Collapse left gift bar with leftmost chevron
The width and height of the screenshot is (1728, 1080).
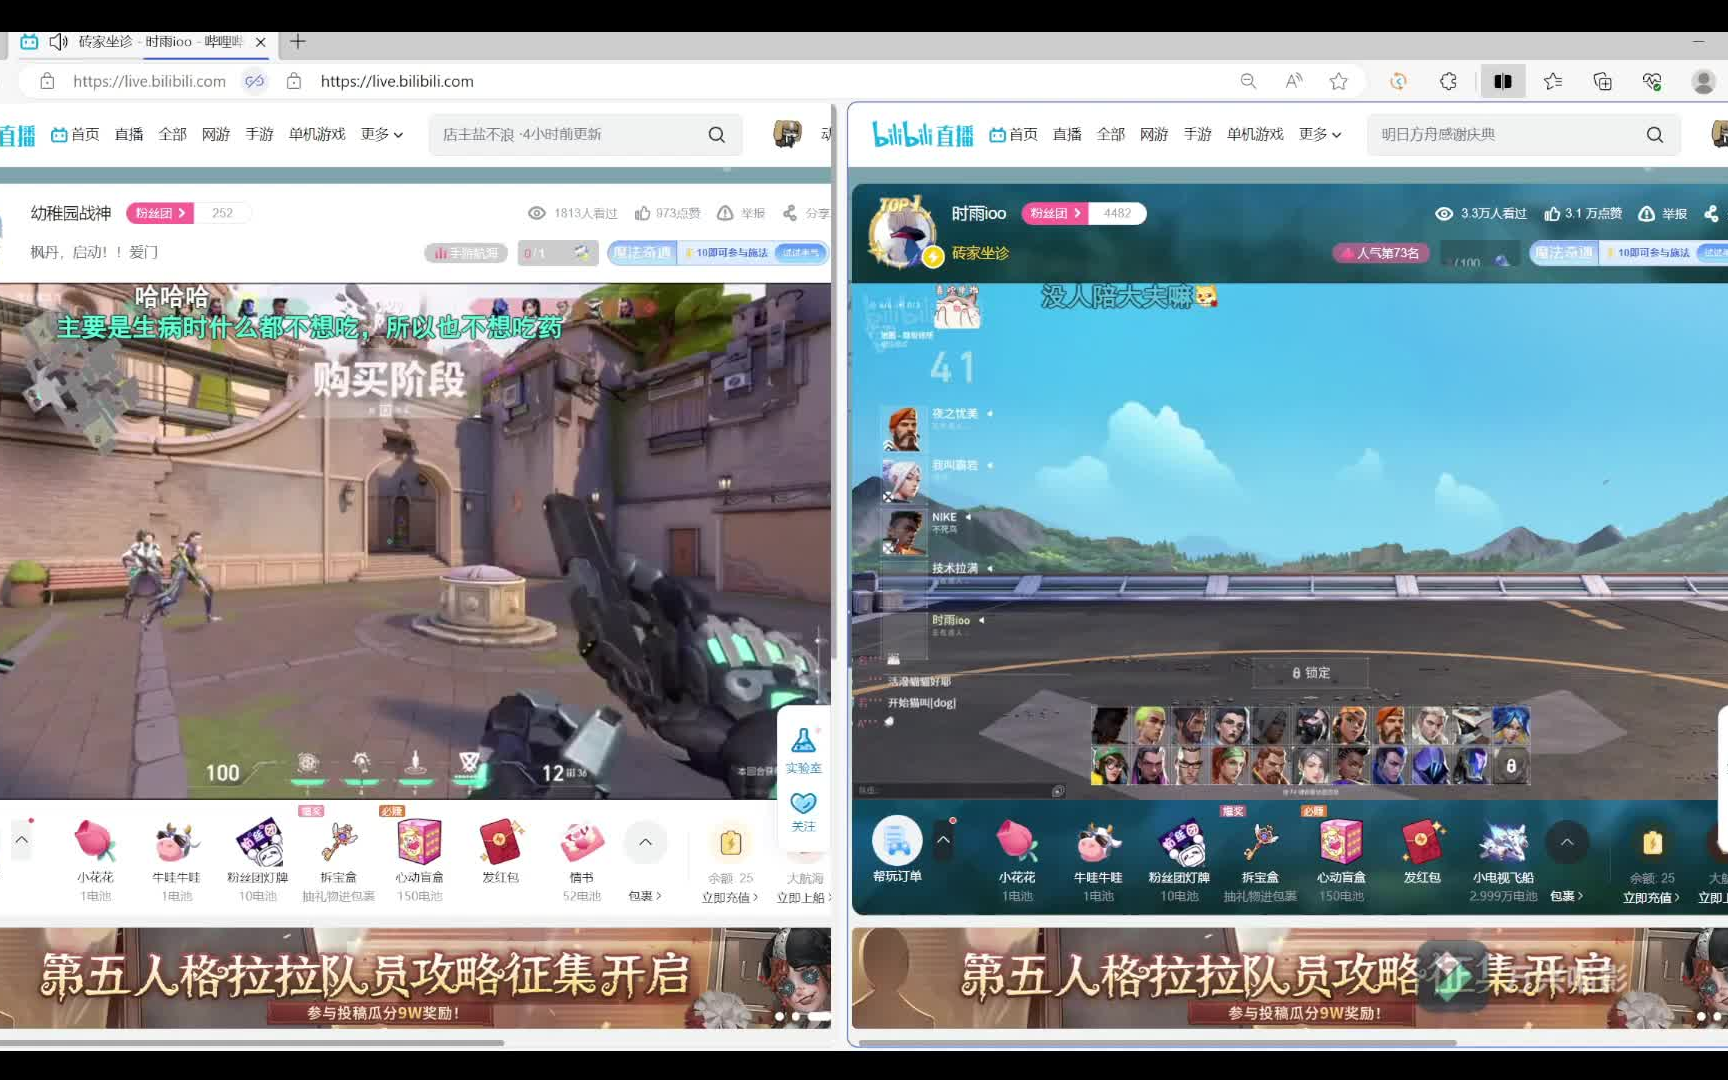click(21, 840)
